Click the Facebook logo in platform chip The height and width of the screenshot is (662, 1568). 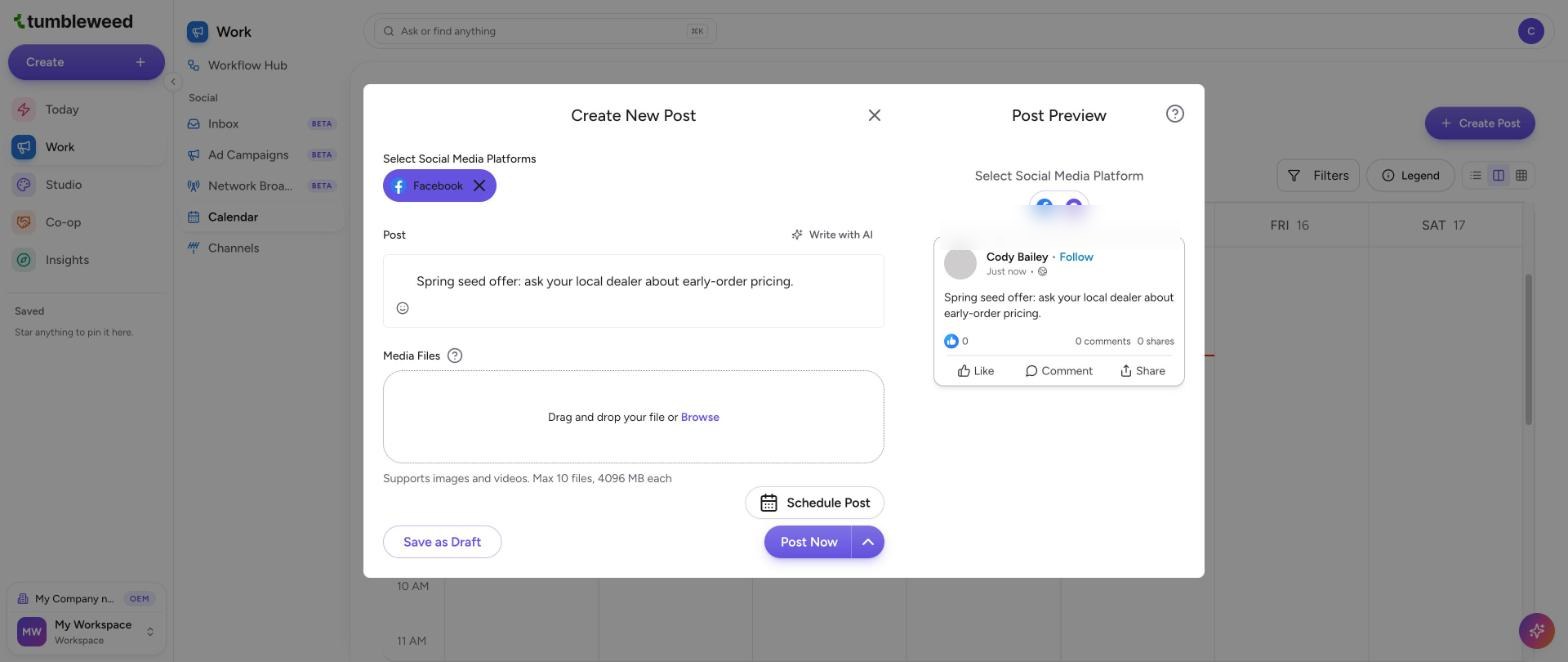(398, 186)
